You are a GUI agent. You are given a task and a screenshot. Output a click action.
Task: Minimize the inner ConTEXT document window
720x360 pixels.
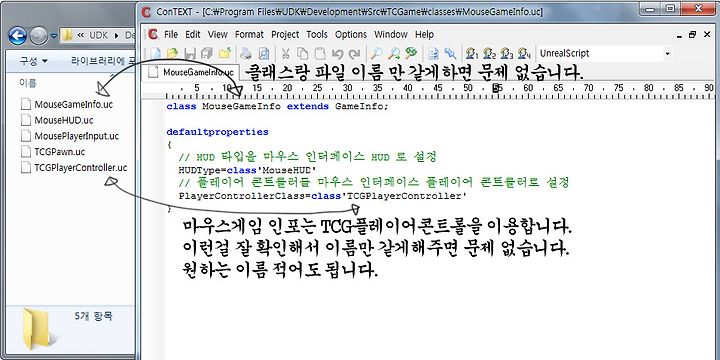pyautogui.click(x=680, y=35)
